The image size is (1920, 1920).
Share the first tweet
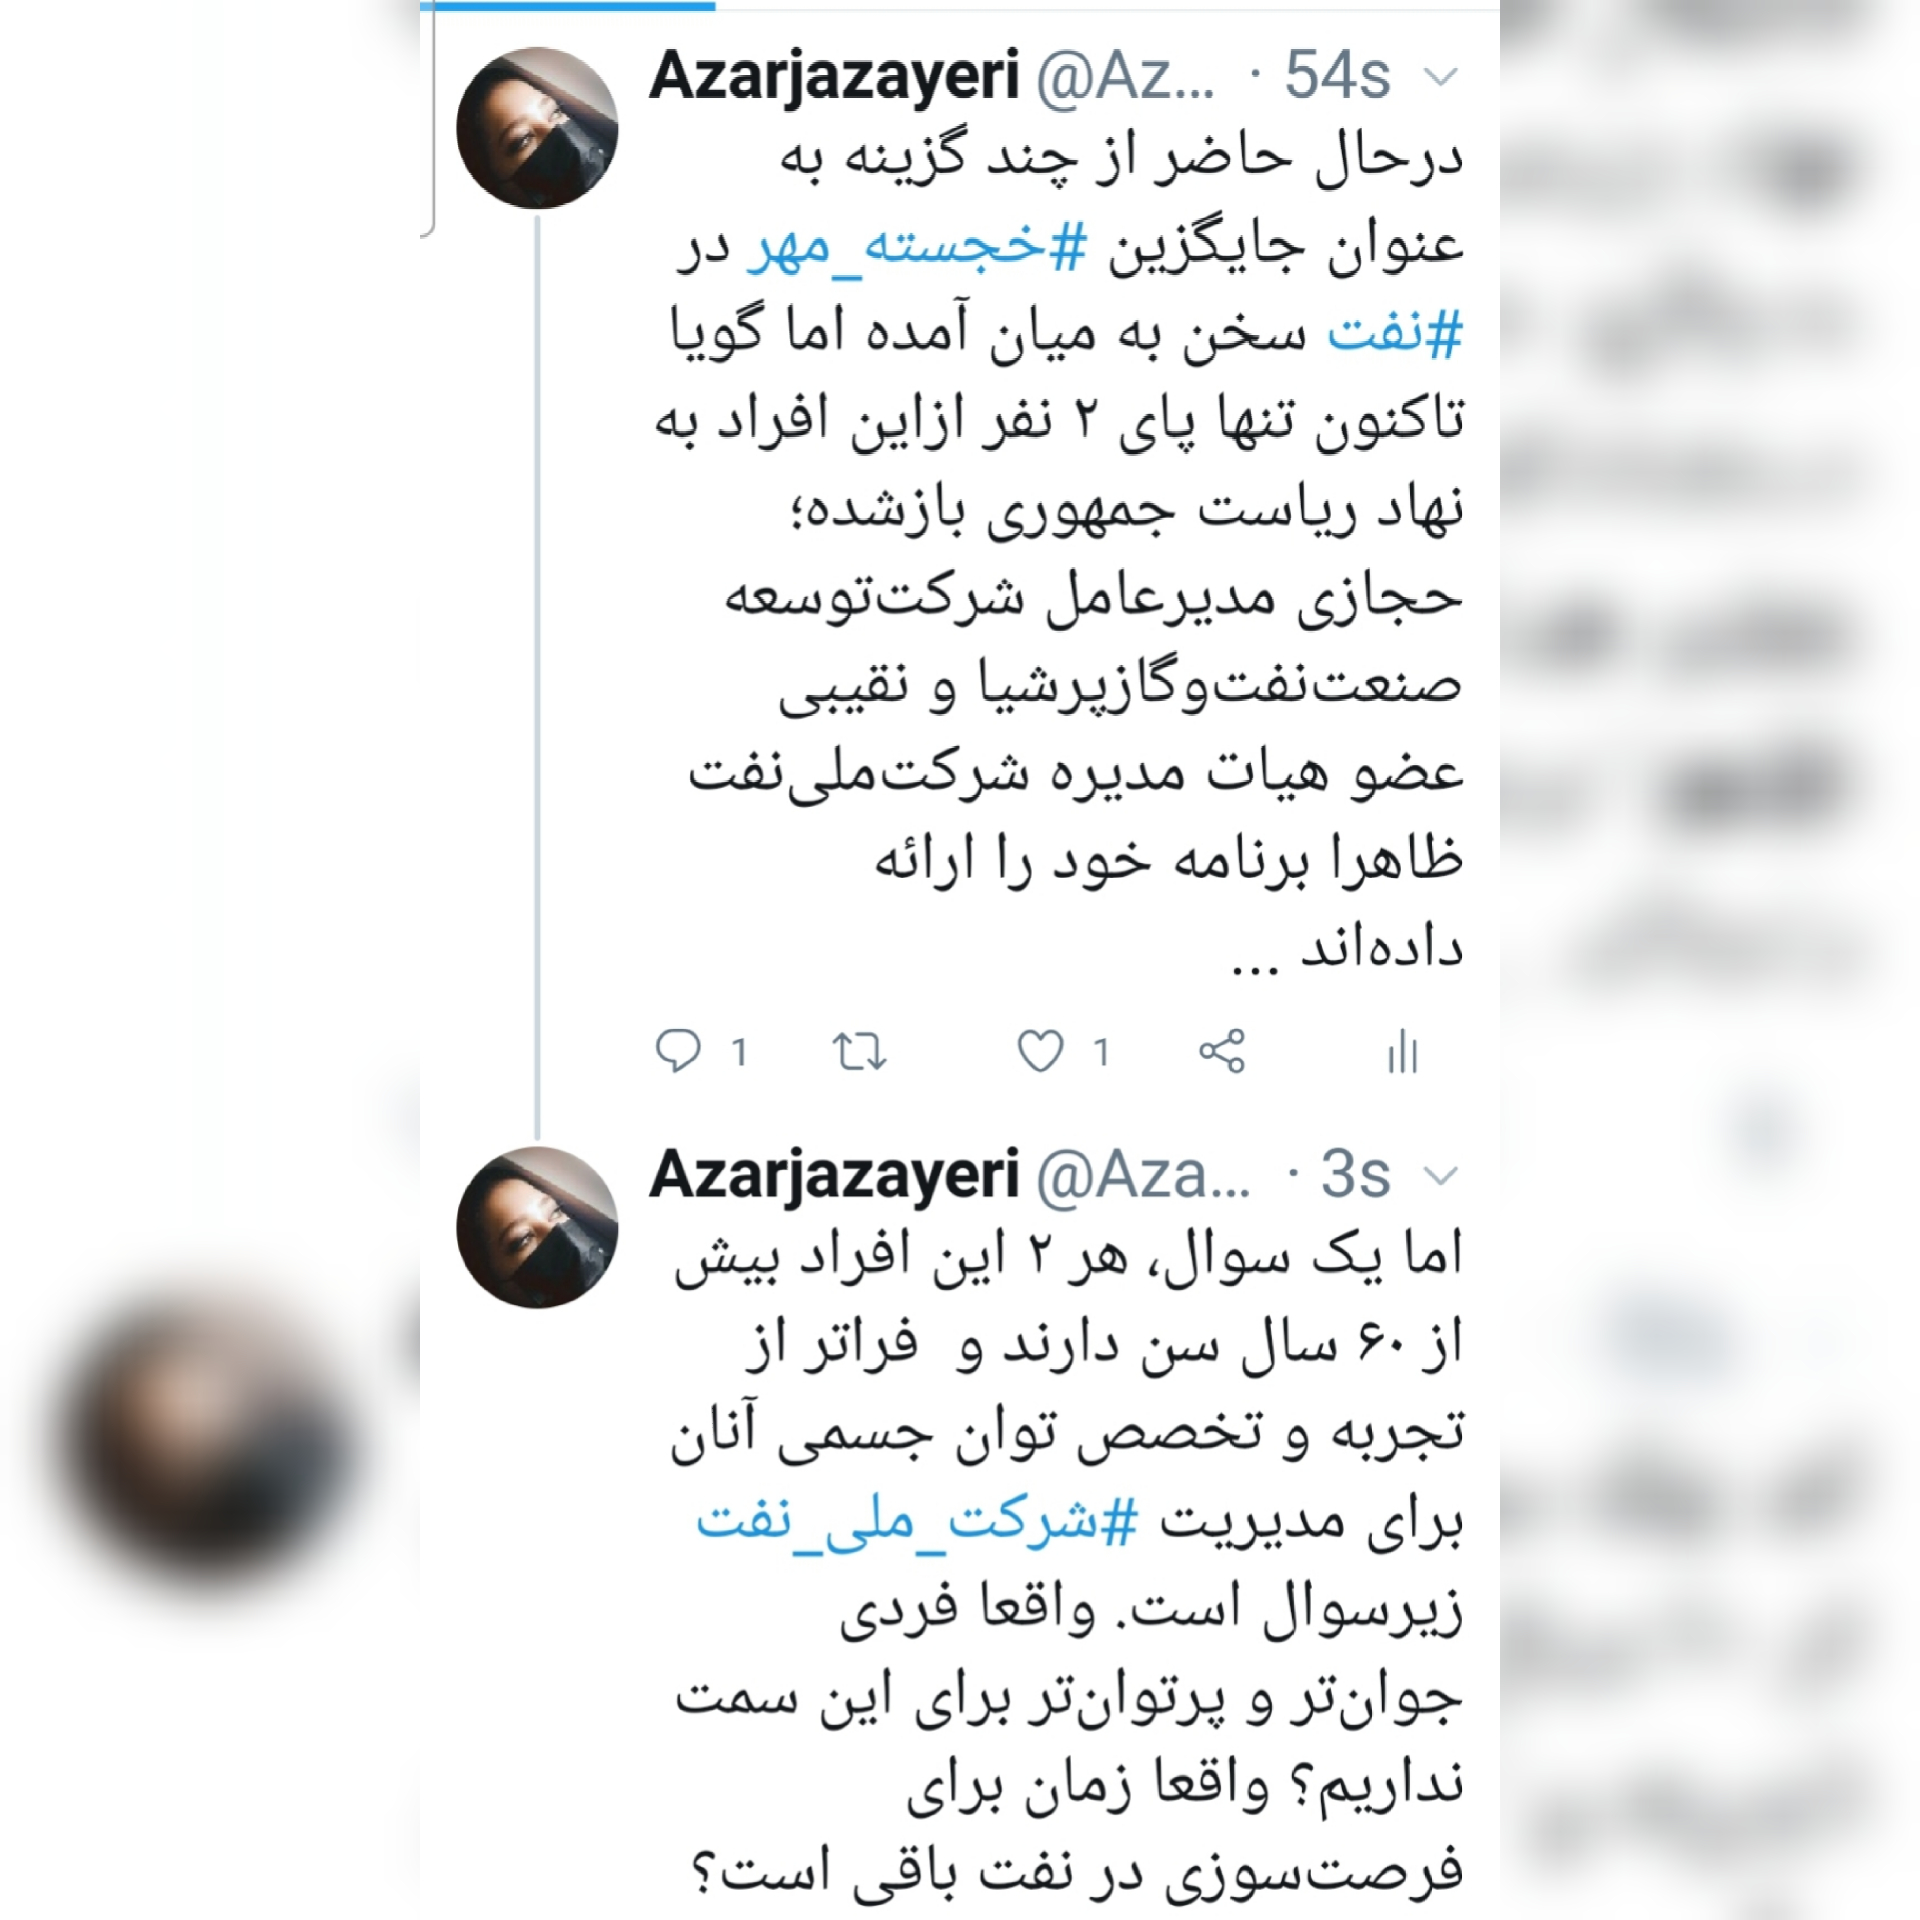[x=1222, y=1051]
